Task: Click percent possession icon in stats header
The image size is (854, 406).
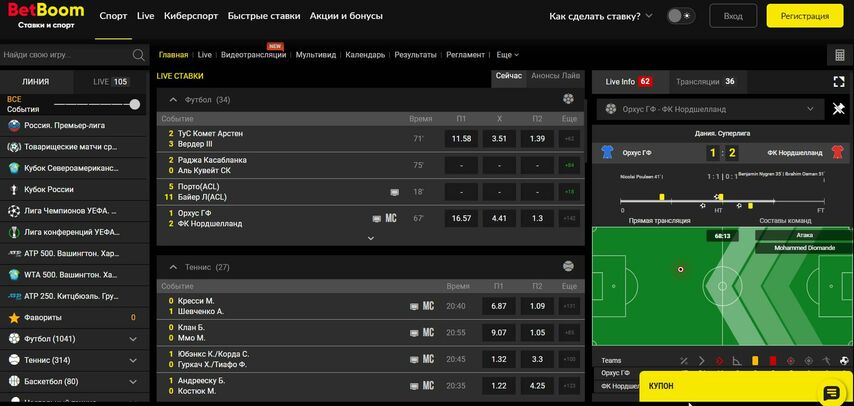Action: tap(684, 361)
